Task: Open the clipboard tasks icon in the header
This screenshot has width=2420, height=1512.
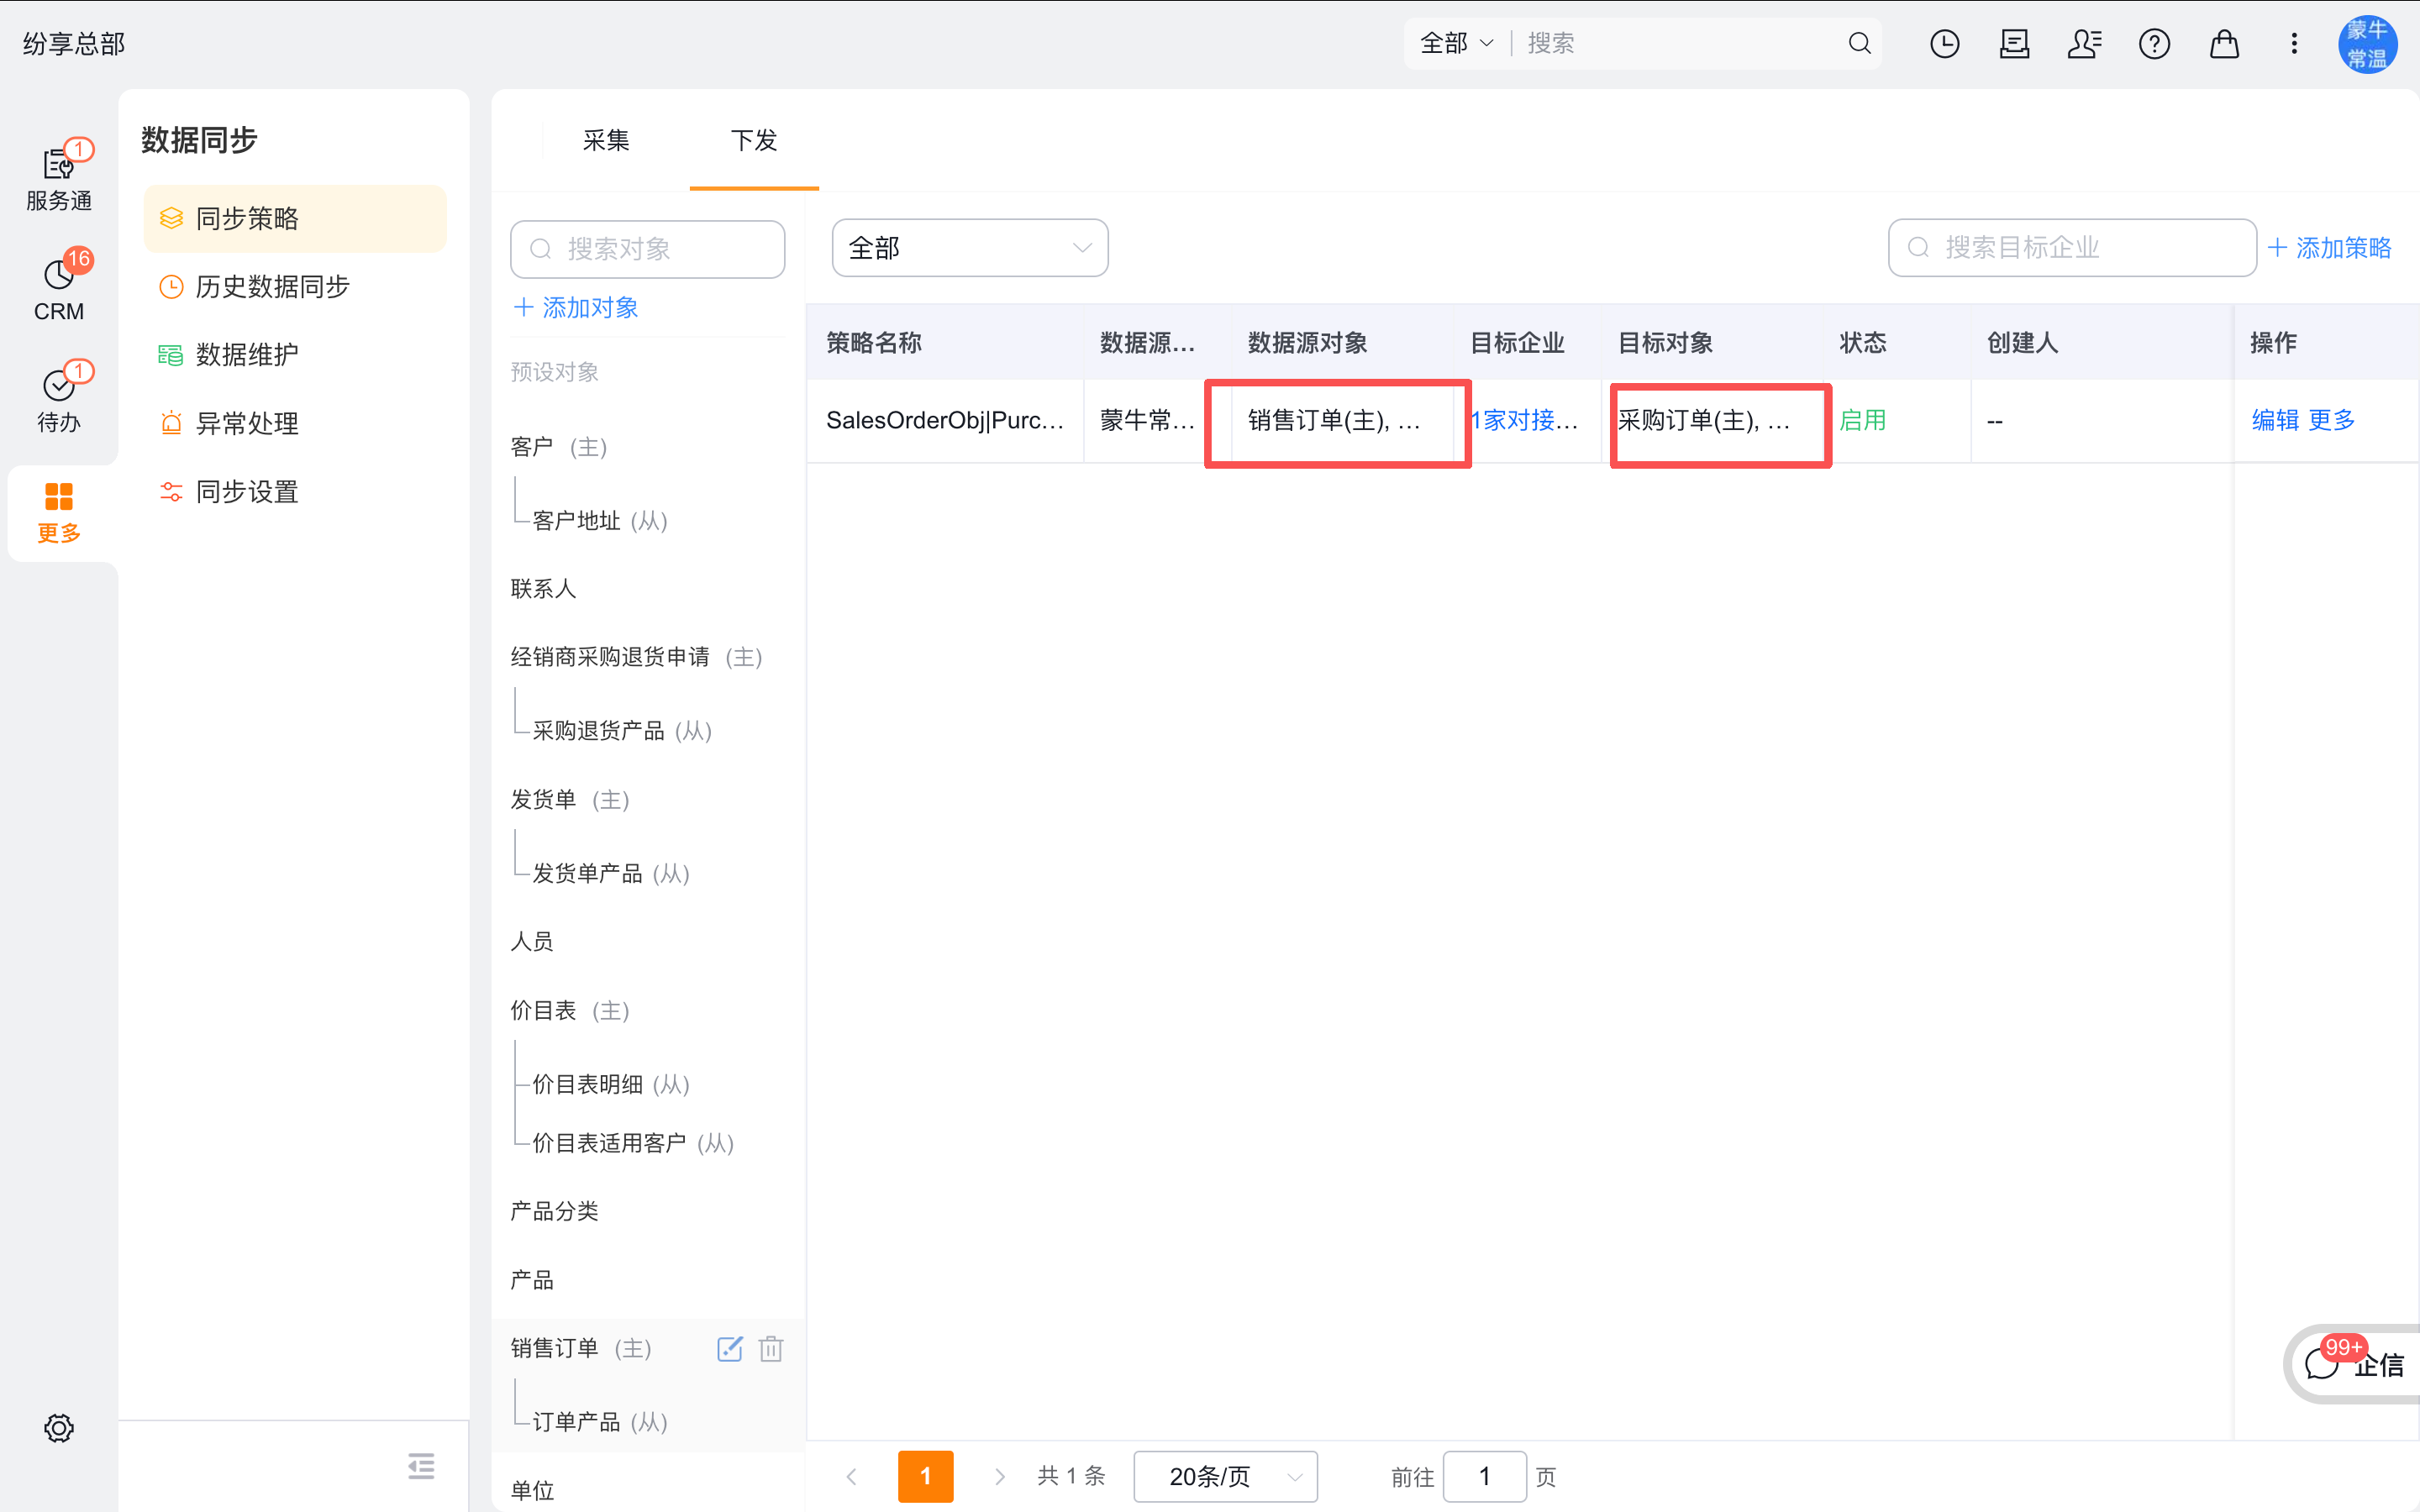Action: (x=2014, y=43)
